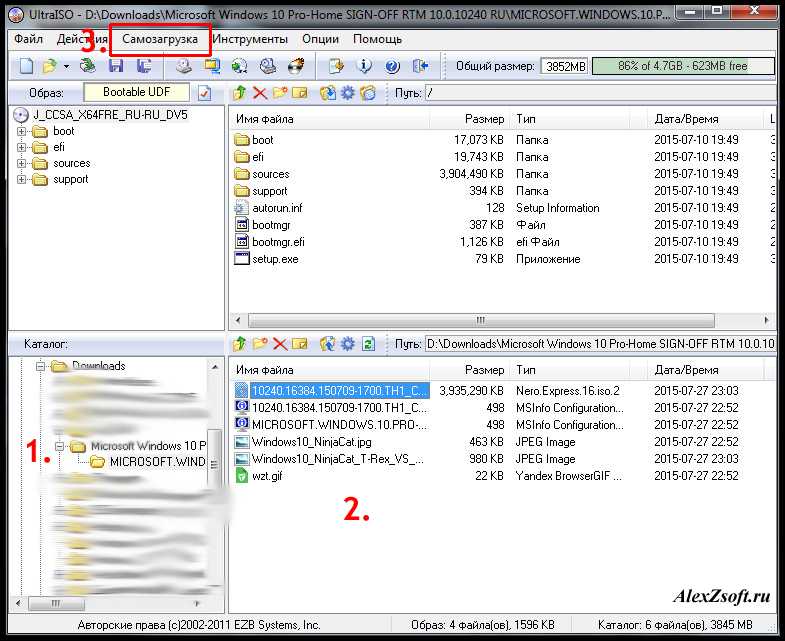
Task: Collapse the Downloads folder in catalog tree
Action: [40, 366]
